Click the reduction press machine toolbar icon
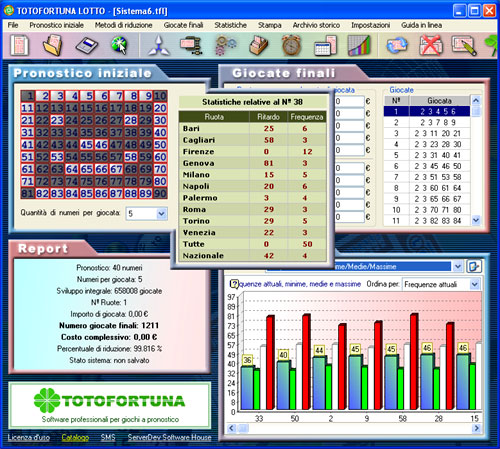The image size is (500, 449). (191, 45)
